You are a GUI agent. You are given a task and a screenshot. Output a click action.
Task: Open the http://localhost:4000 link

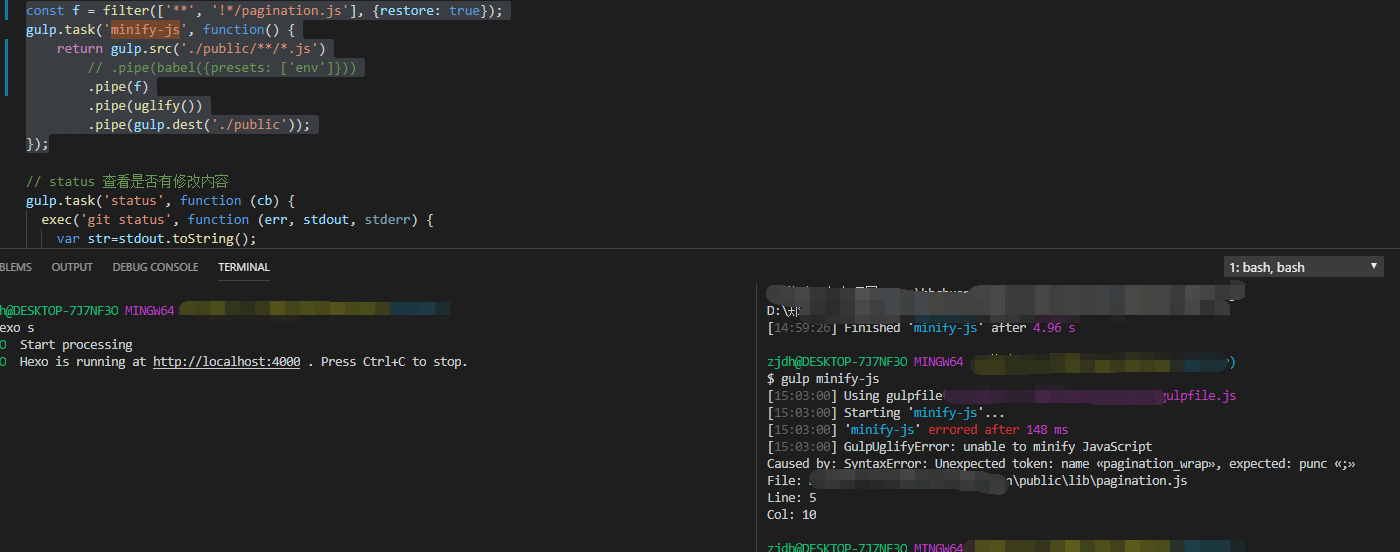point(226,362)
